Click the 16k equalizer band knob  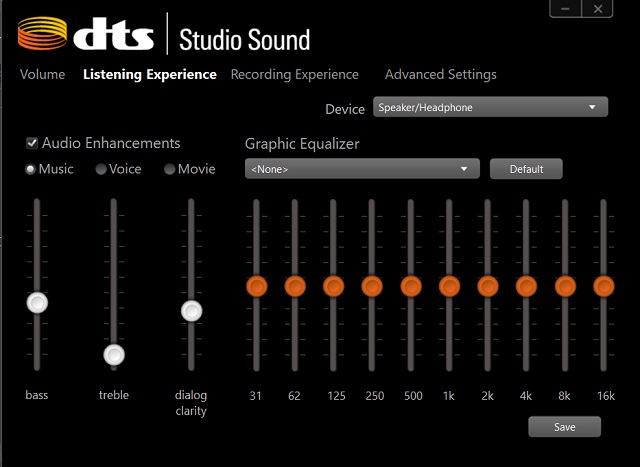click(603, 286)
